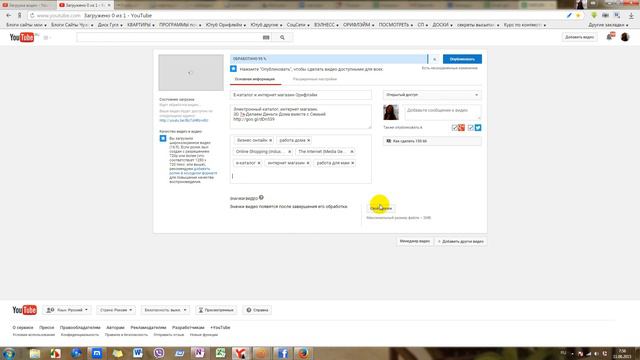Click the 'Справка' footer button
This screenshot has width=640, height=360.
(258, 310)
